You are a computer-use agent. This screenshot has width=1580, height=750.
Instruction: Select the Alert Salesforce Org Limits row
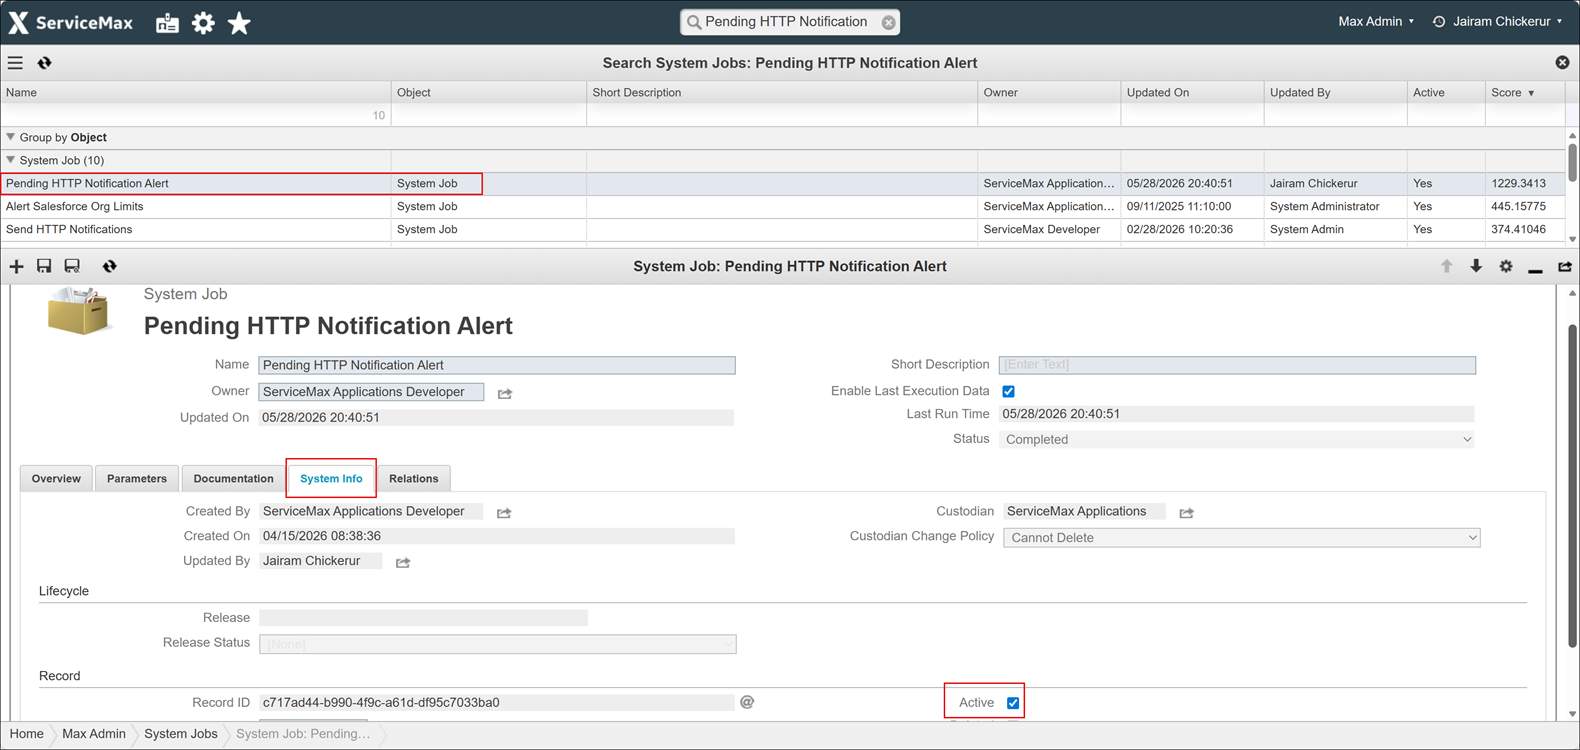coord(782,207)
